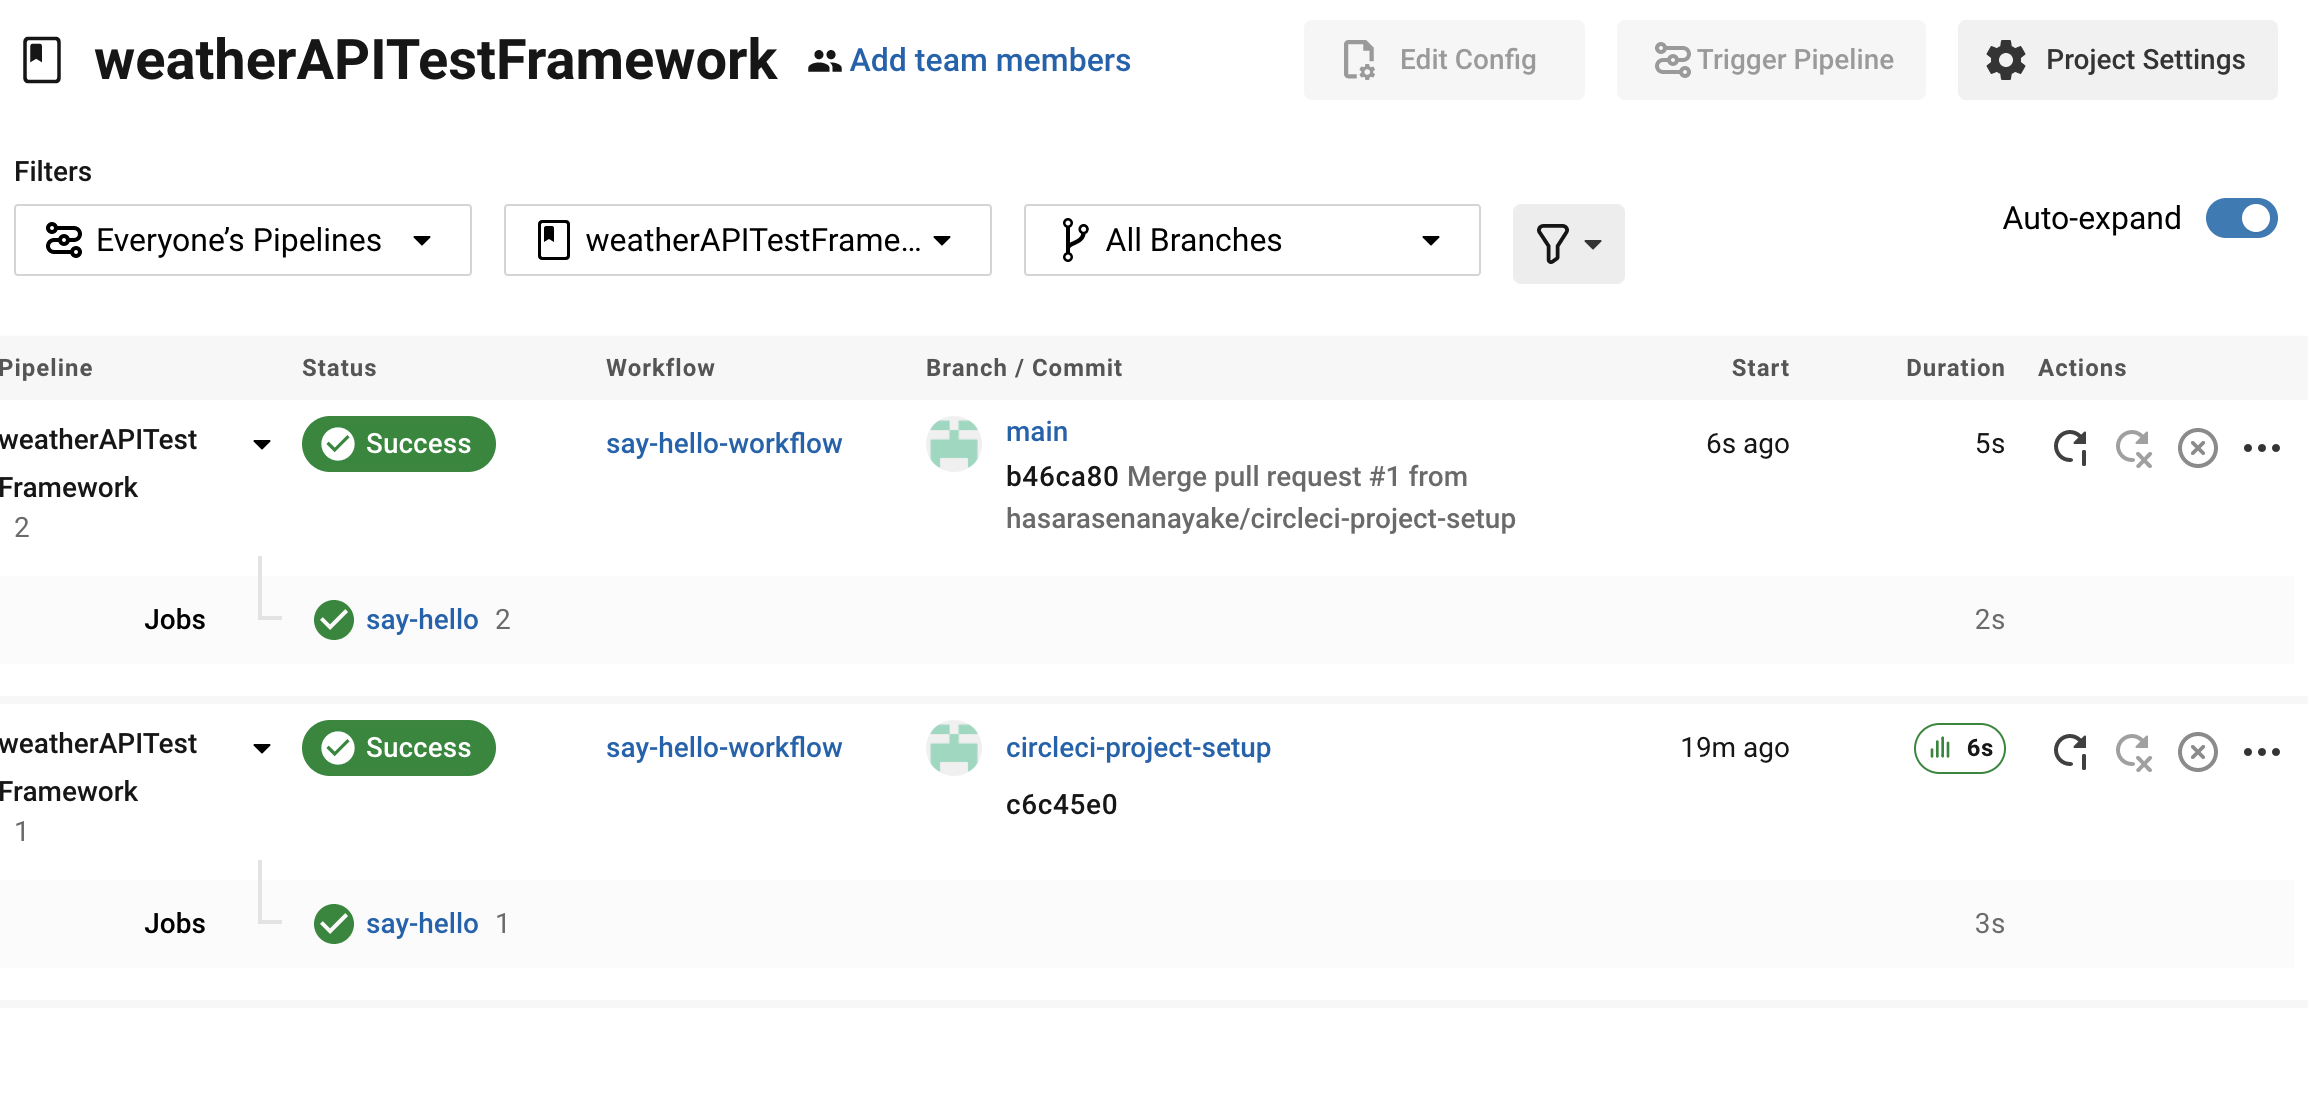Screen dimensions: 2308x1110
Task: Toggle the Success status badge on pipeline 2
Action: click(x=398, y=444)
